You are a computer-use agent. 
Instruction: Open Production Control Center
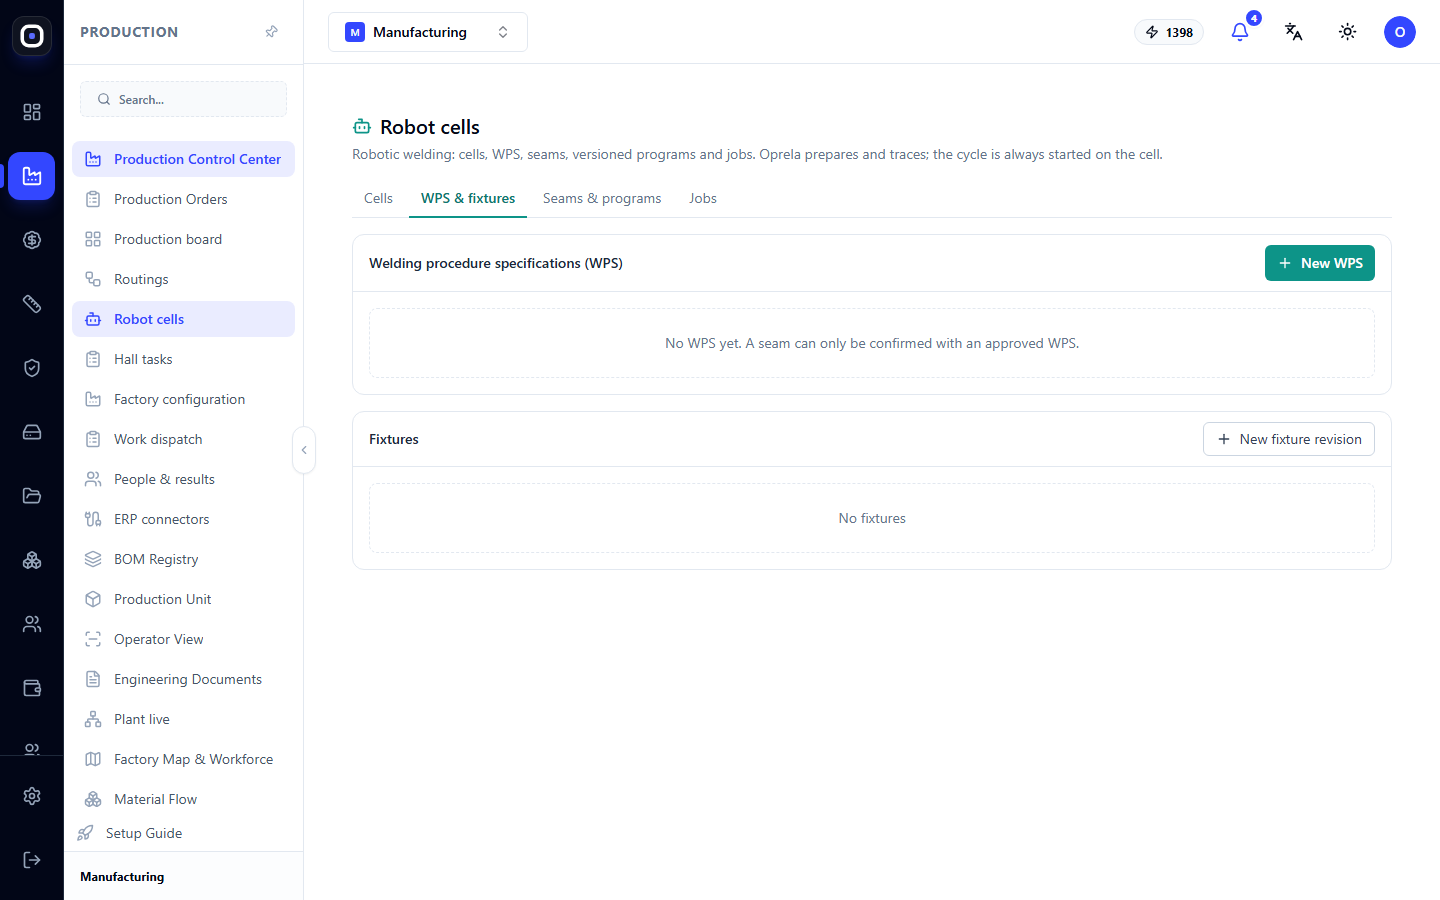click(183, 159)
